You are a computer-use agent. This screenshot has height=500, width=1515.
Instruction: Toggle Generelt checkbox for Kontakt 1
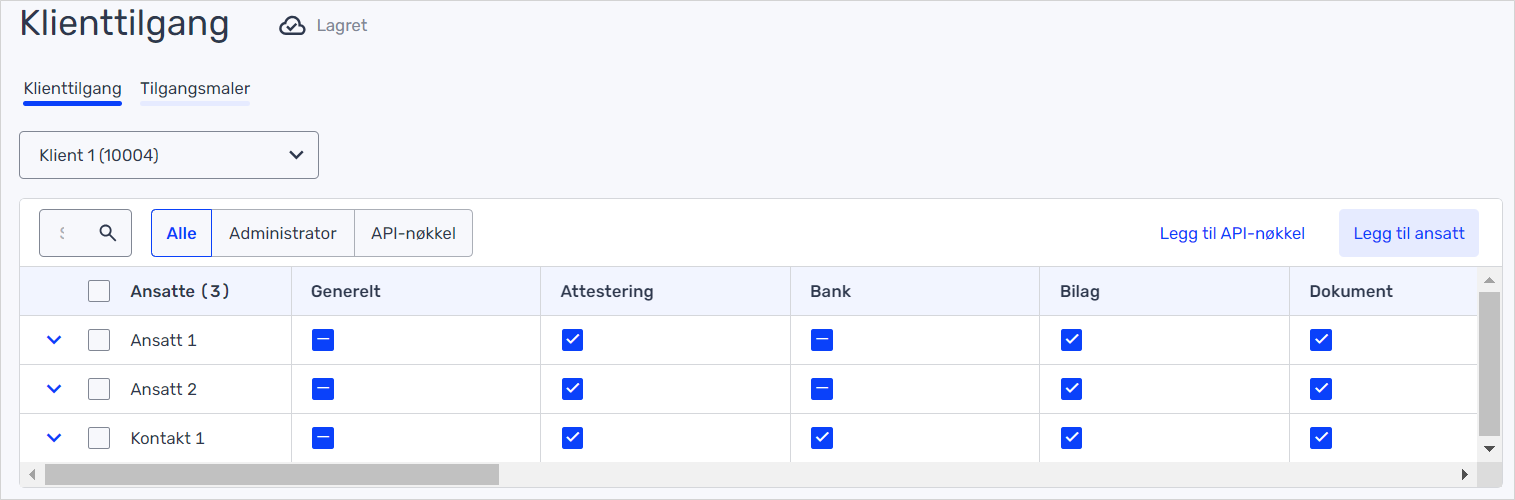coord(323,438)
